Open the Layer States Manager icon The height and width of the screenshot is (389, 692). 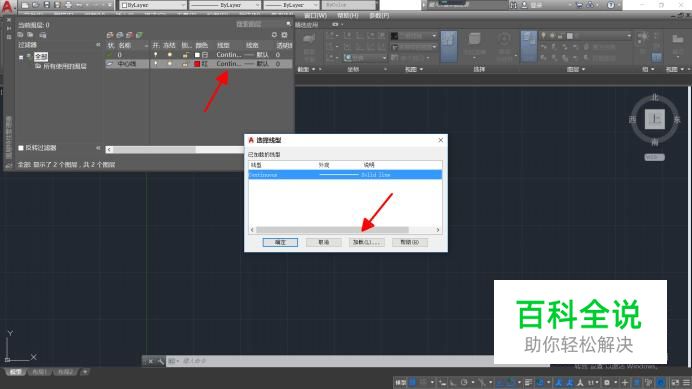coord(42,34)
